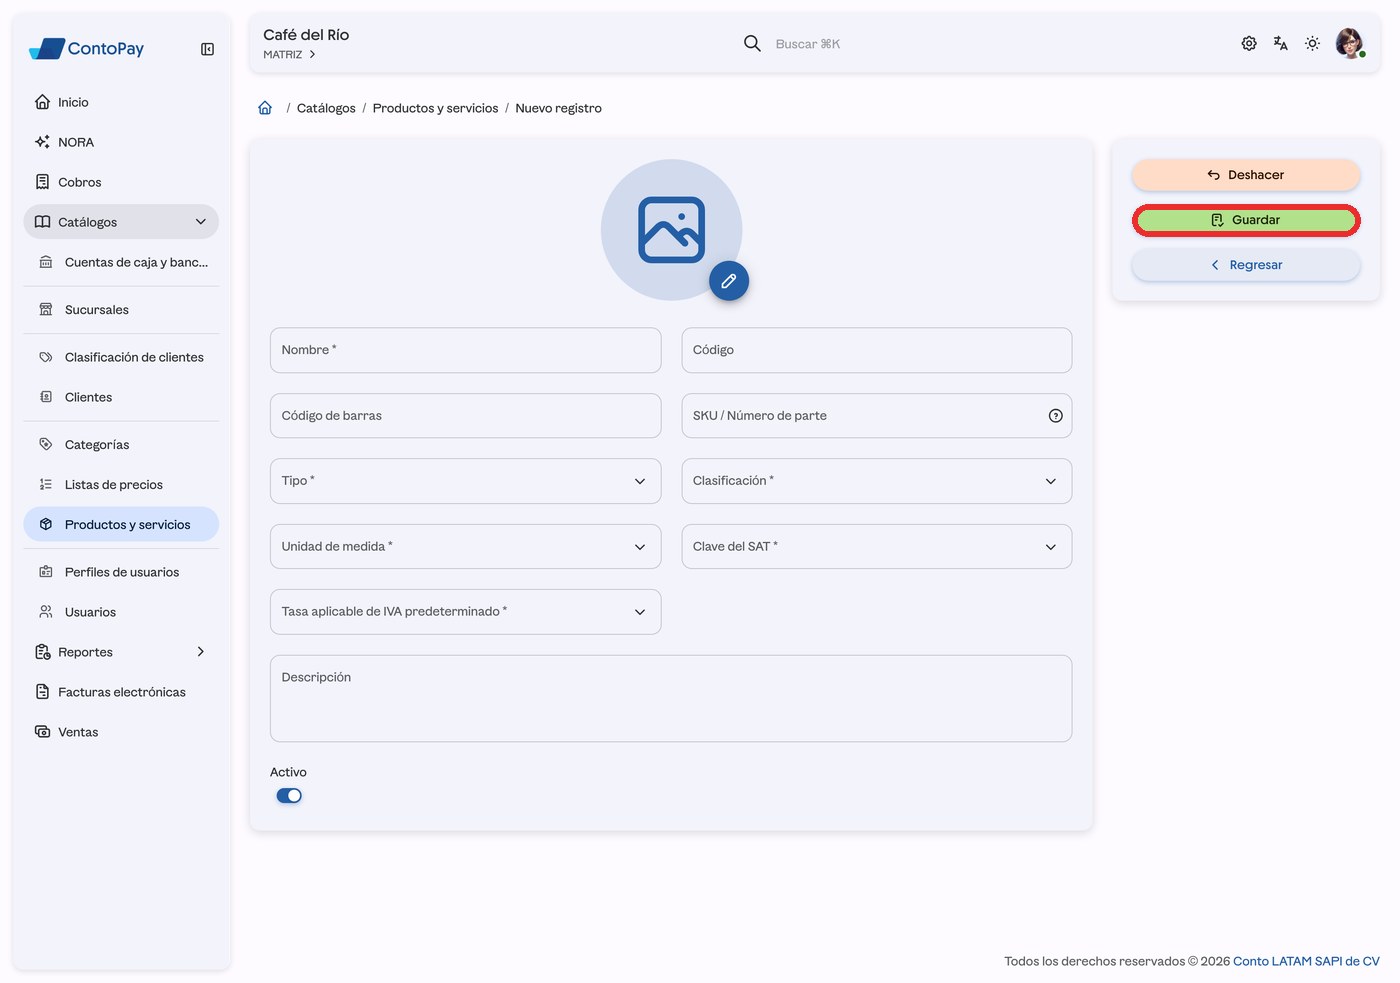The image size is (1400, 983).
Task: Collapse the sidebar panel icon
Action: click(x=207, y=49)
